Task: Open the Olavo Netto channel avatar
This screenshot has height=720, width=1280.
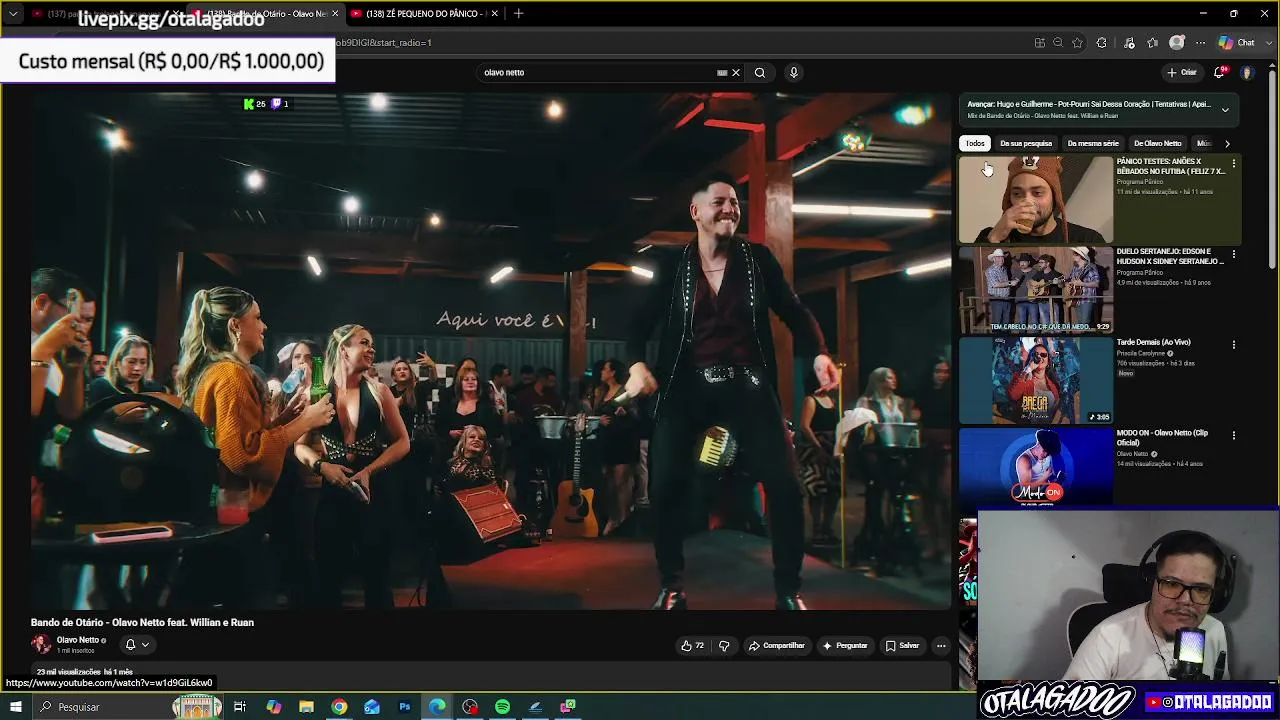Action: (41, 645)
